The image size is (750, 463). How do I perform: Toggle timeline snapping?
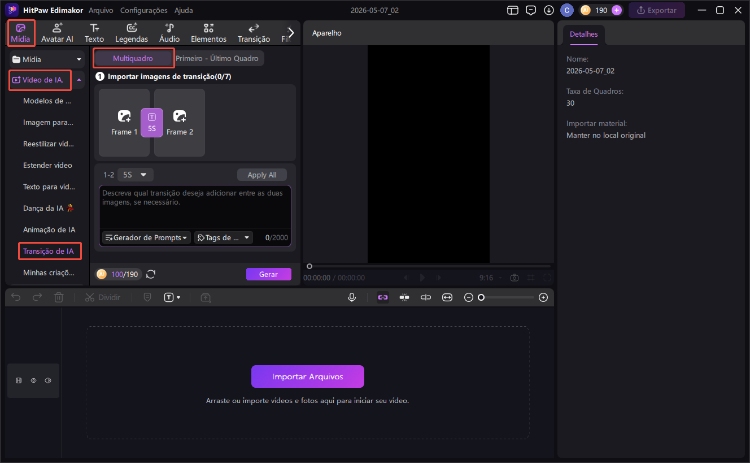404,298
